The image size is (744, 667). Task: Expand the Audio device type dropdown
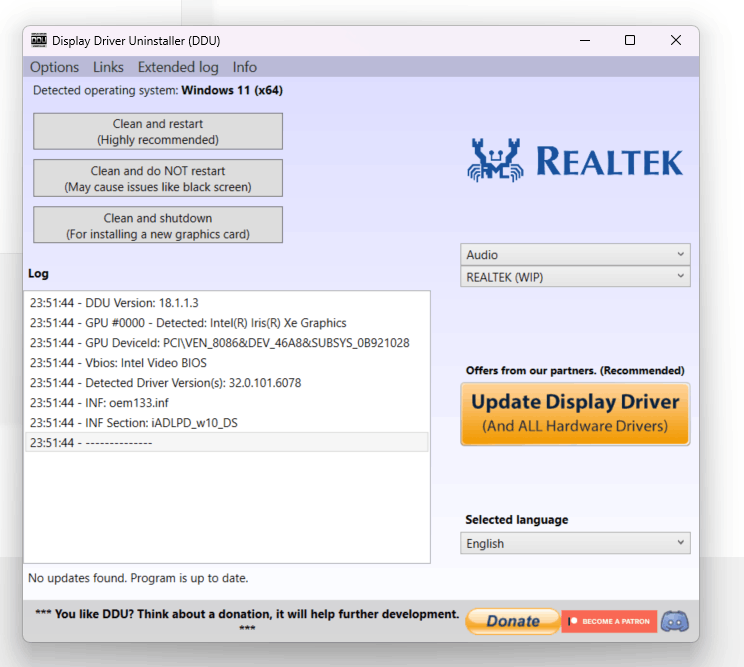pos(575,255)
